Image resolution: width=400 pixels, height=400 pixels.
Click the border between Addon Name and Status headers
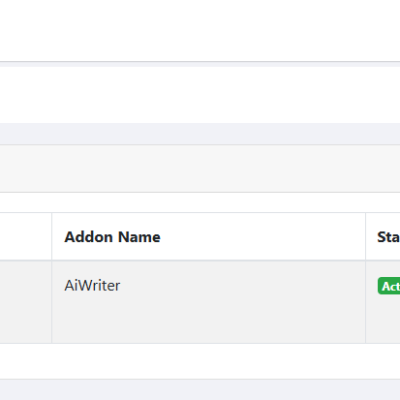pos(366,236)
